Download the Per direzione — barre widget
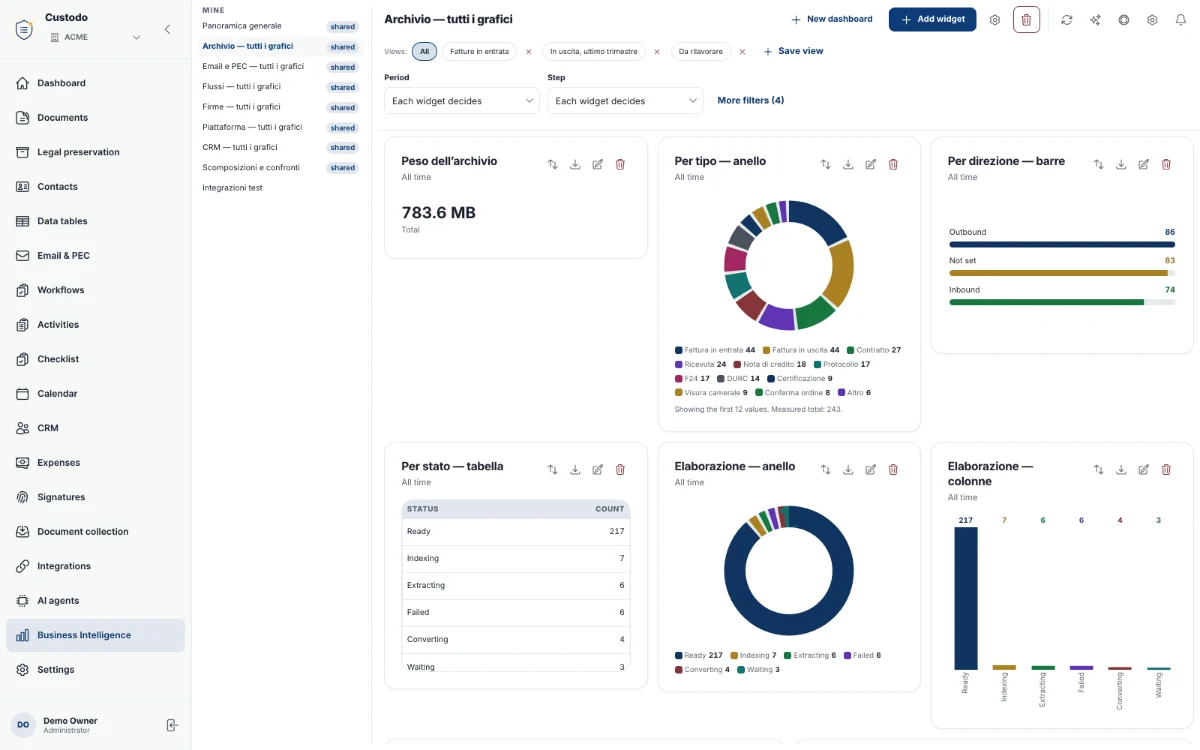The image size is (1200, 750). (x=1121, y=165)
